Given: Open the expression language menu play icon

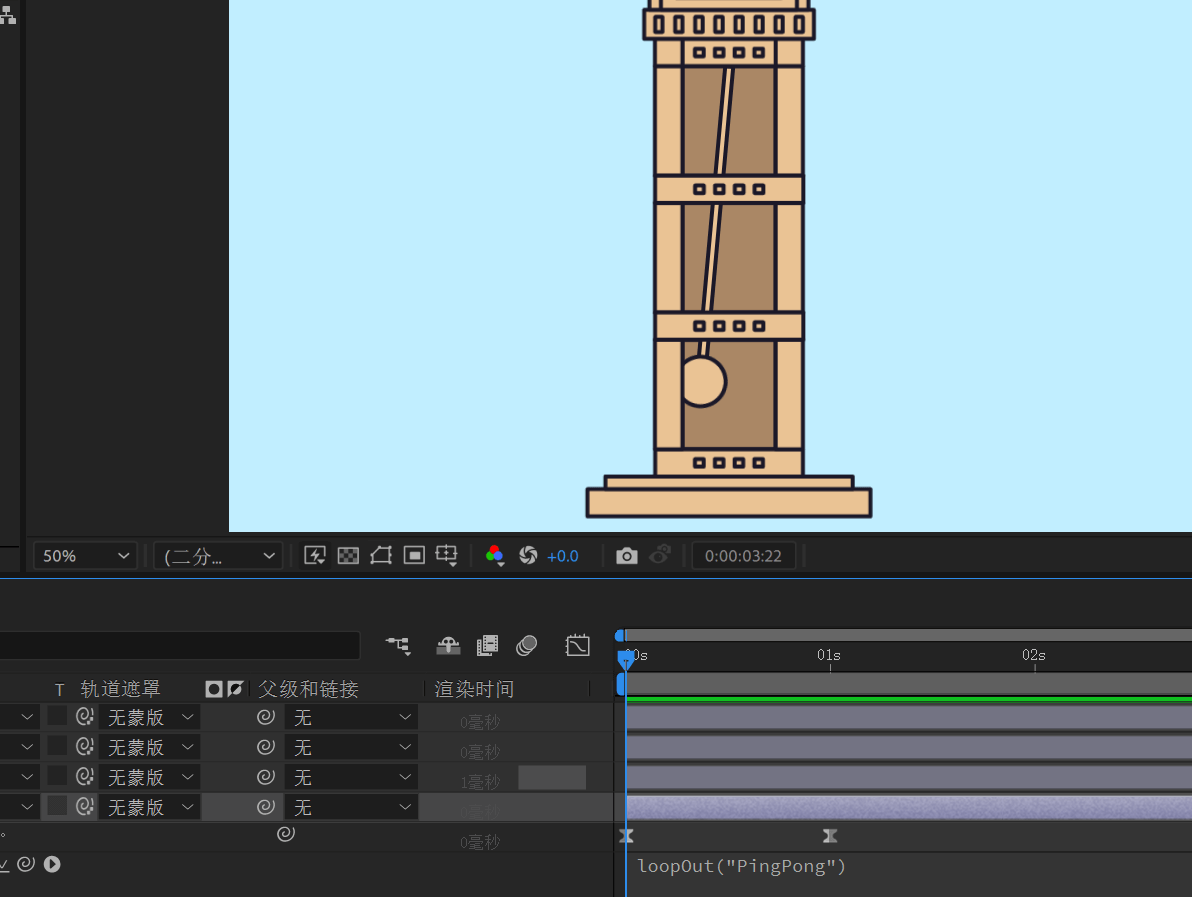Looking at the screenshot, I should pyautogui.click(x=52, y=864).
